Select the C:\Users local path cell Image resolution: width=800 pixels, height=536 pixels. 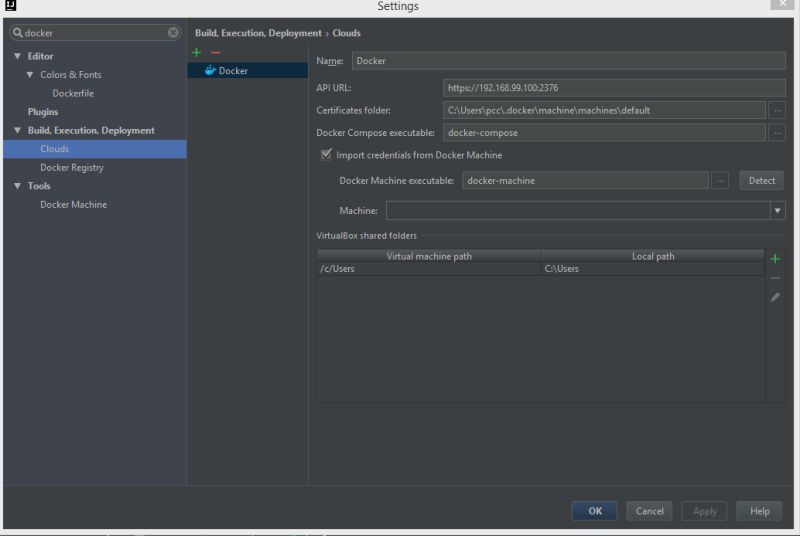tap(653, 269)
